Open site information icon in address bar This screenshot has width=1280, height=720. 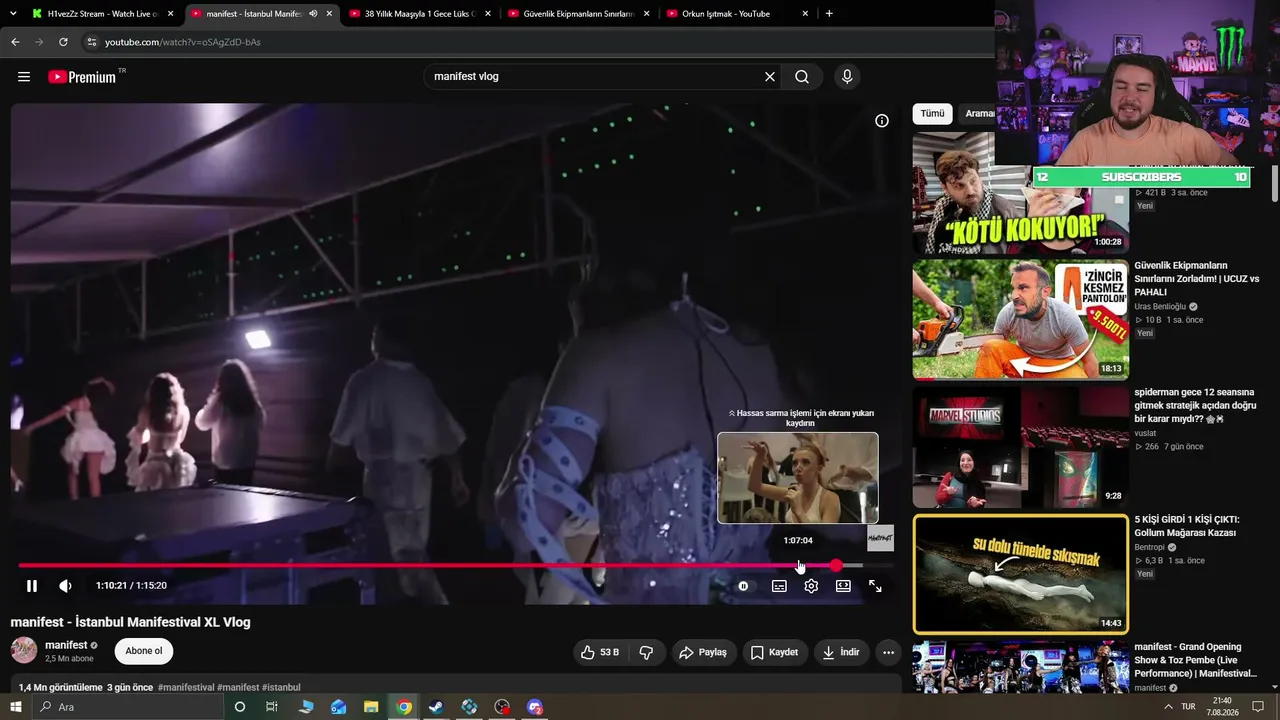(x=91, y=42)
